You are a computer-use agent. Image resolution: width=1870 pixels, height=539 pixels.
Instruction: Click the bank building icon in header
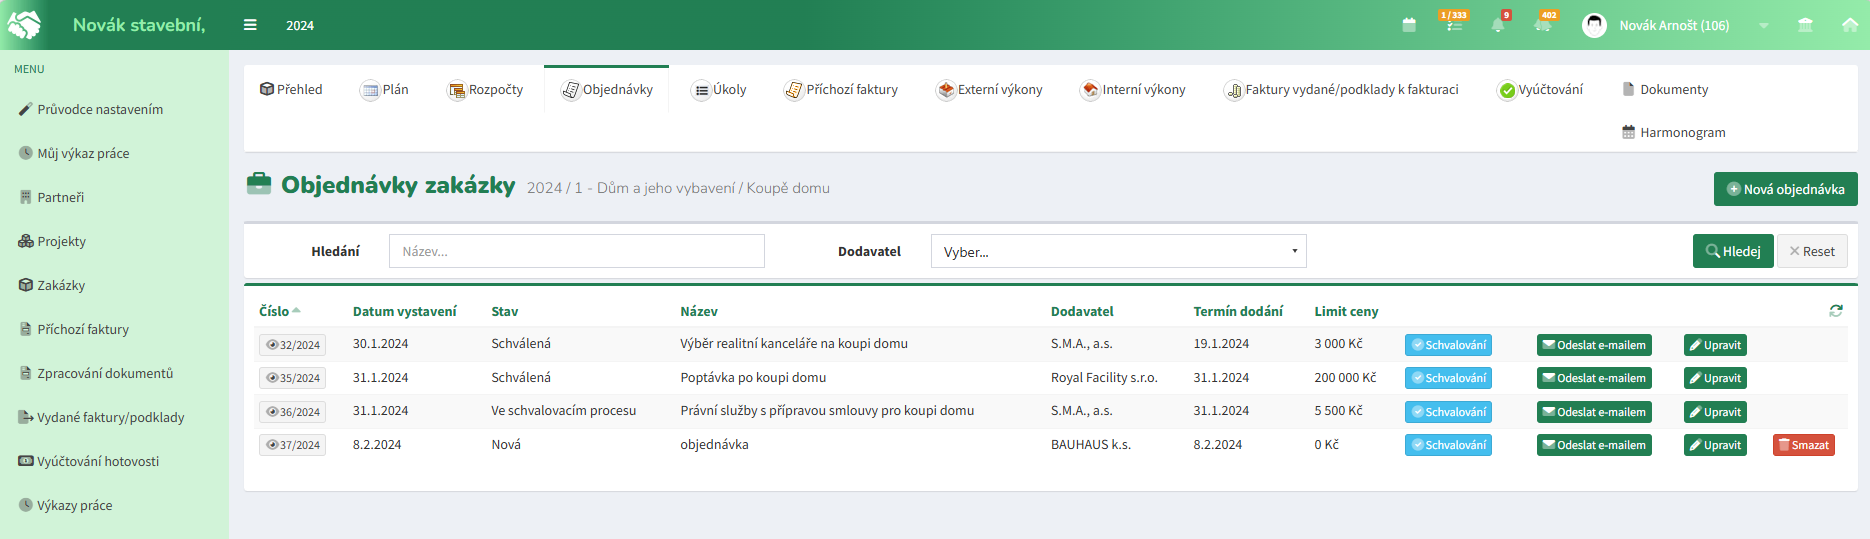coord(1805,25)
